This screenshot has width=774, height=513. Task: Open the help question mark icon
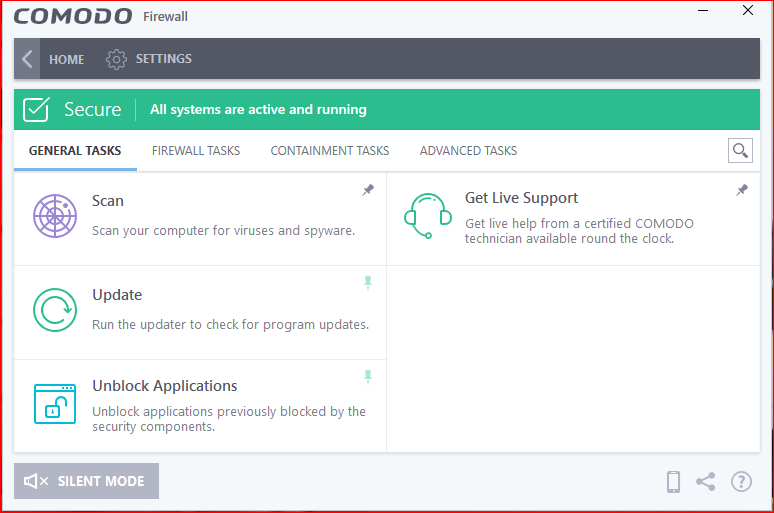click(x=741, y=482)
